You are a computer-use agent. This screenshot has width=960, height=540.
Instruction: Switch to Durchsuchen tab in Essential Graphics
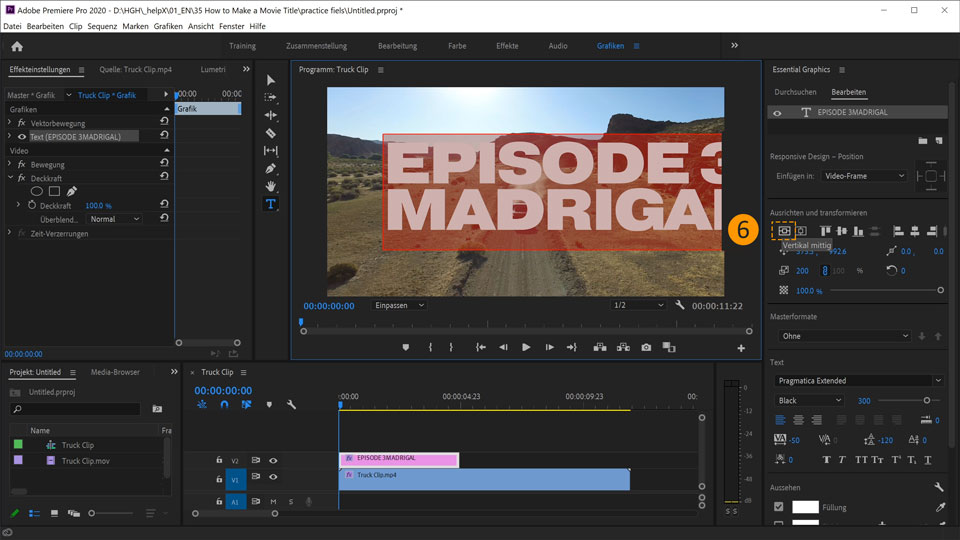(x=795, y=92)
